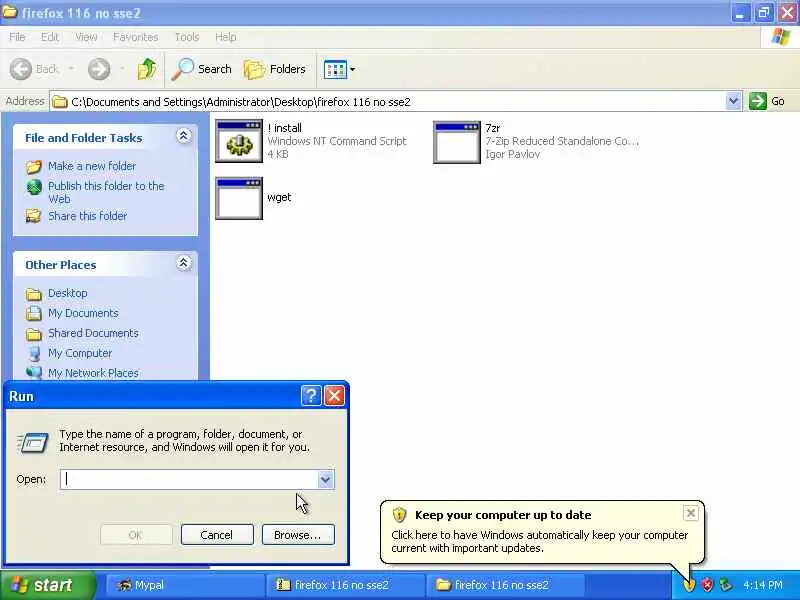Go up one folder level
The height and width of the screenshot is (600, 800).
pyautogui.click(x=147, y=69)
